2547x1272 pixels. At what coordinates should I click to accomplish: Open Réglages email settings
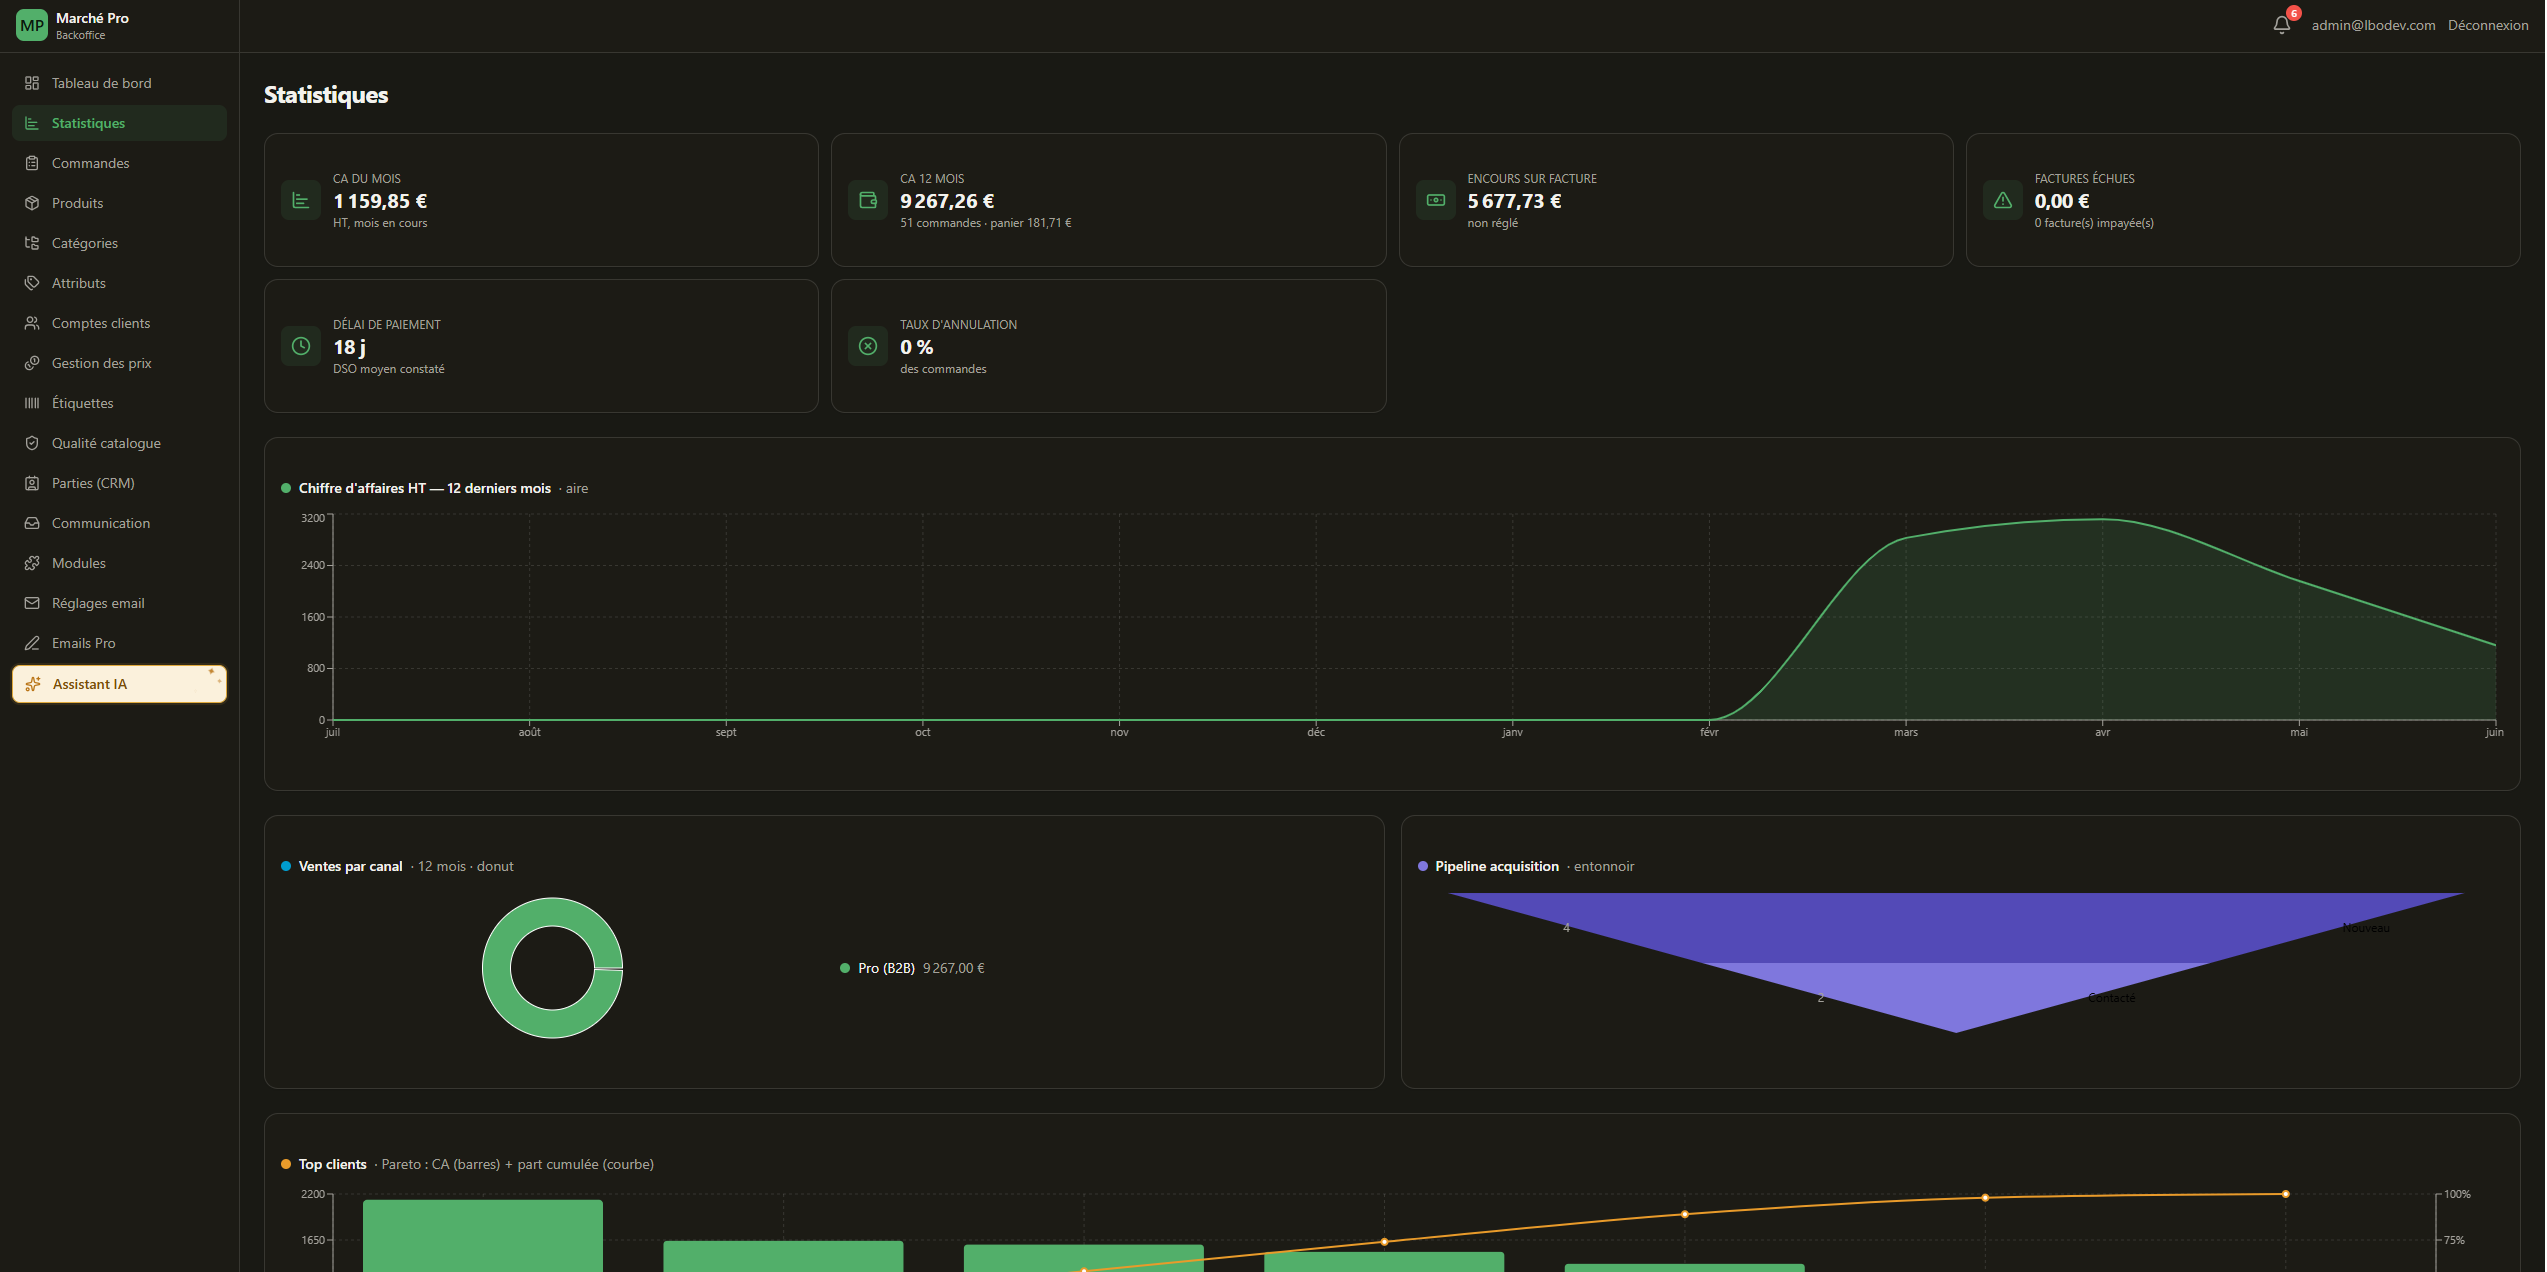pyautogui.click(x=119, y=603)
